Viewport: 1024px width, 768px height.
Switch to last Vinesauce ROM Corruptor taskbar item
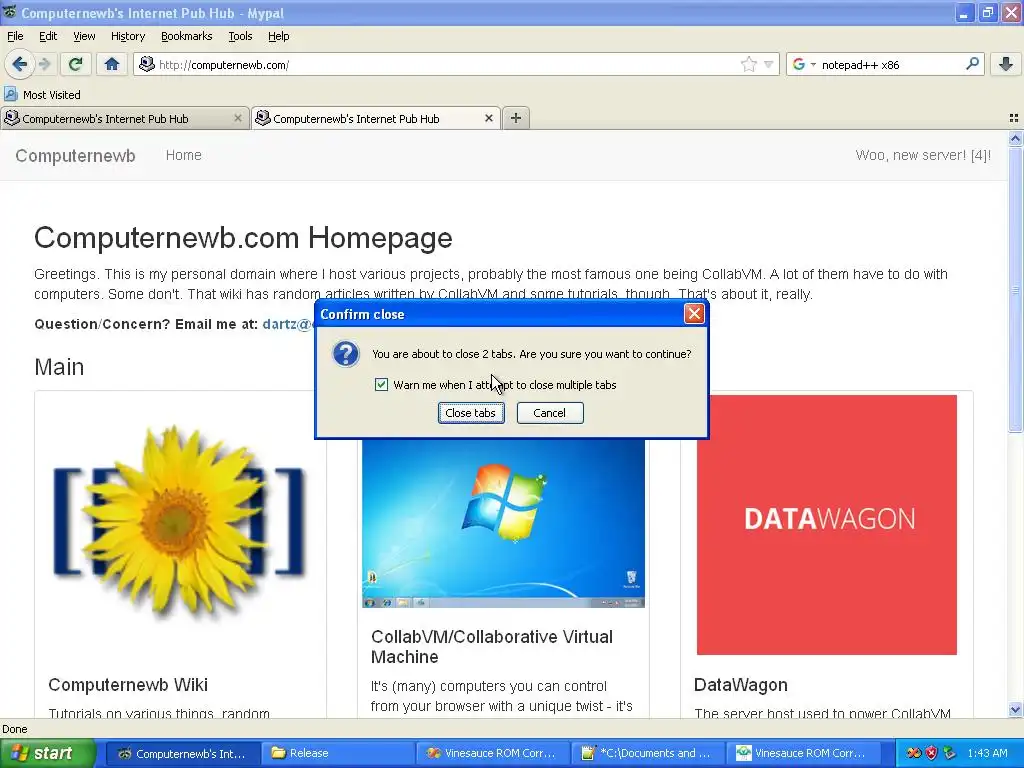[803, 753]
